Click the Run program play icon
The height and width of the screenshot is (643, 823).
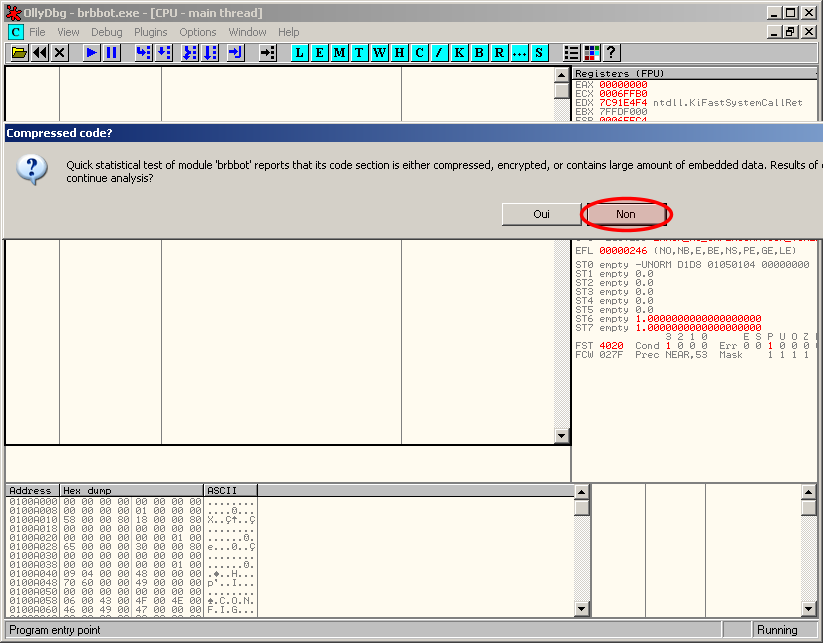click(91, 52)
